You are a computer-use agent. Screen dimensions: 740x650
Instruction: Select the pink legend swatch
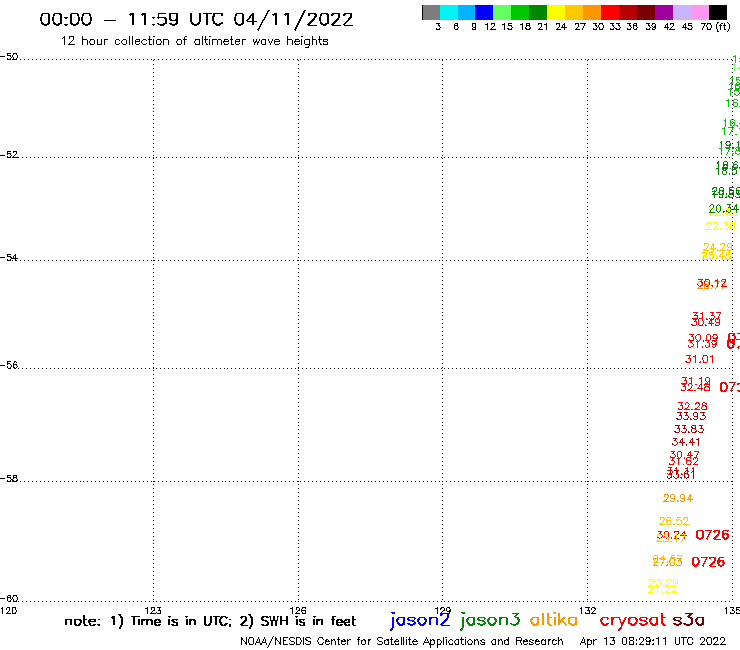click(699, 12)
